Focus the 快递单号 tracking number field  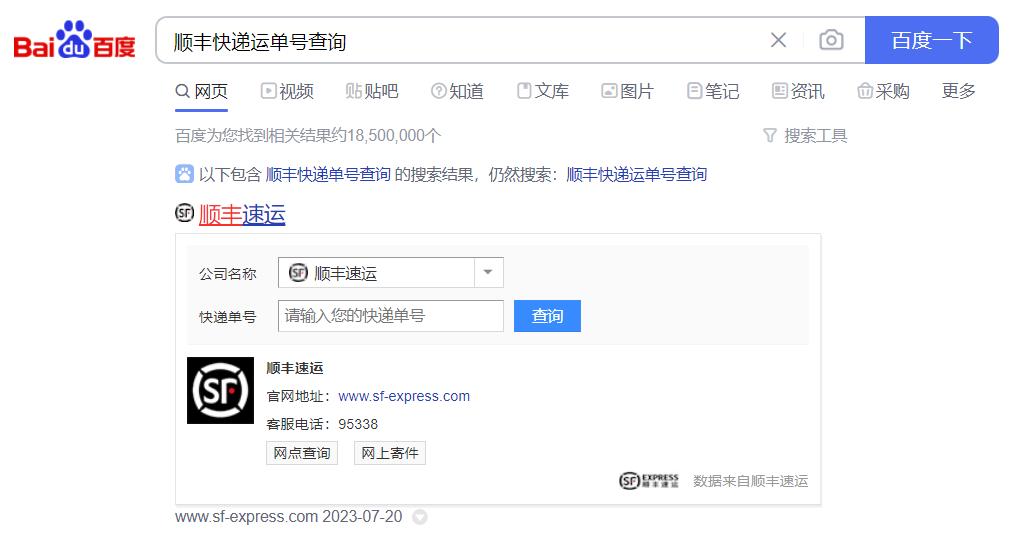(x=390, y=316)
